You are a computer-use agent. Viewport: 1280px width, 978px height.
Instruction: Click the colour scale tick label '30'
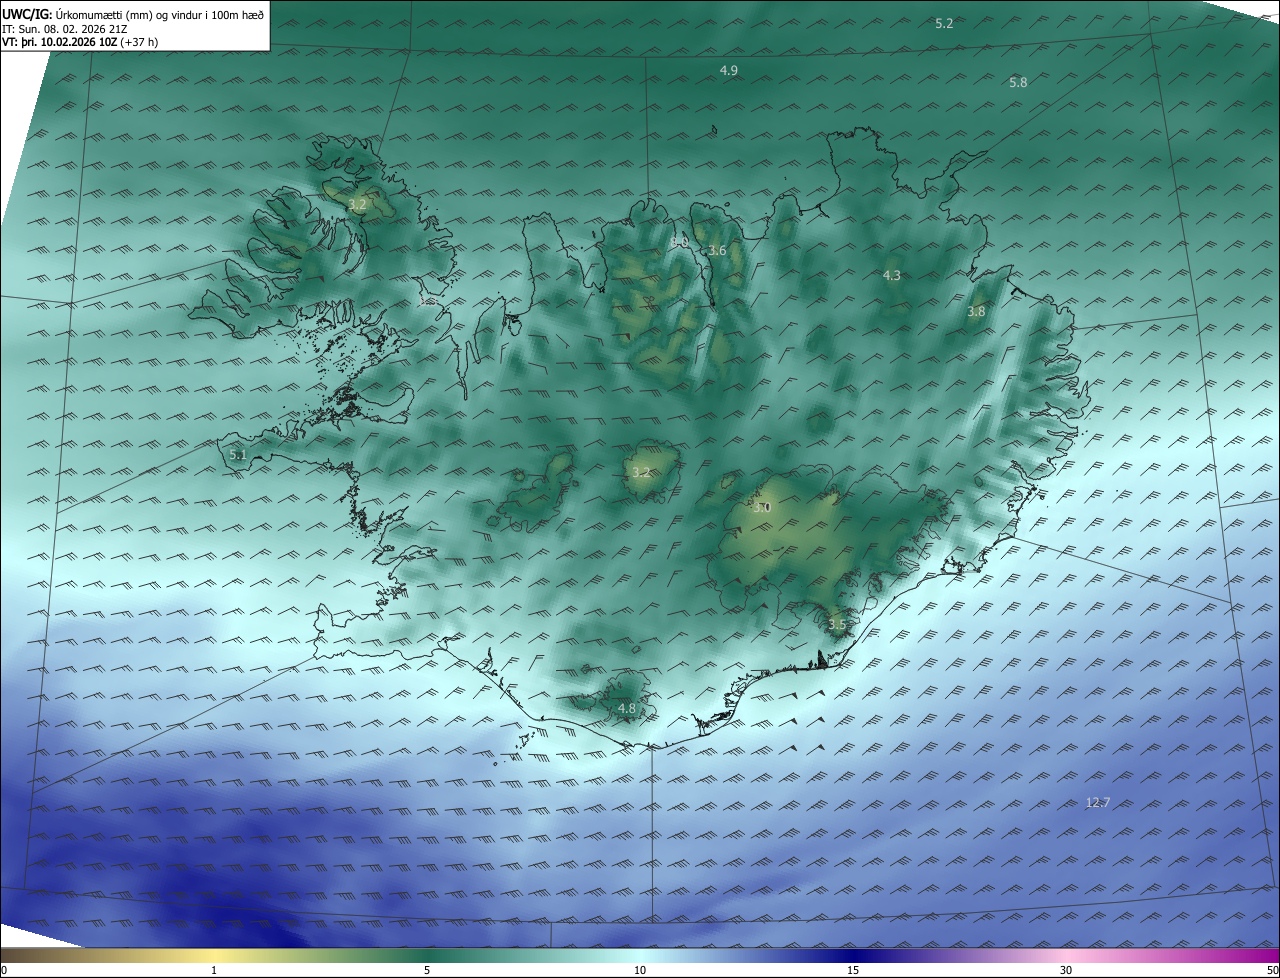click(x=1066, y=970)
